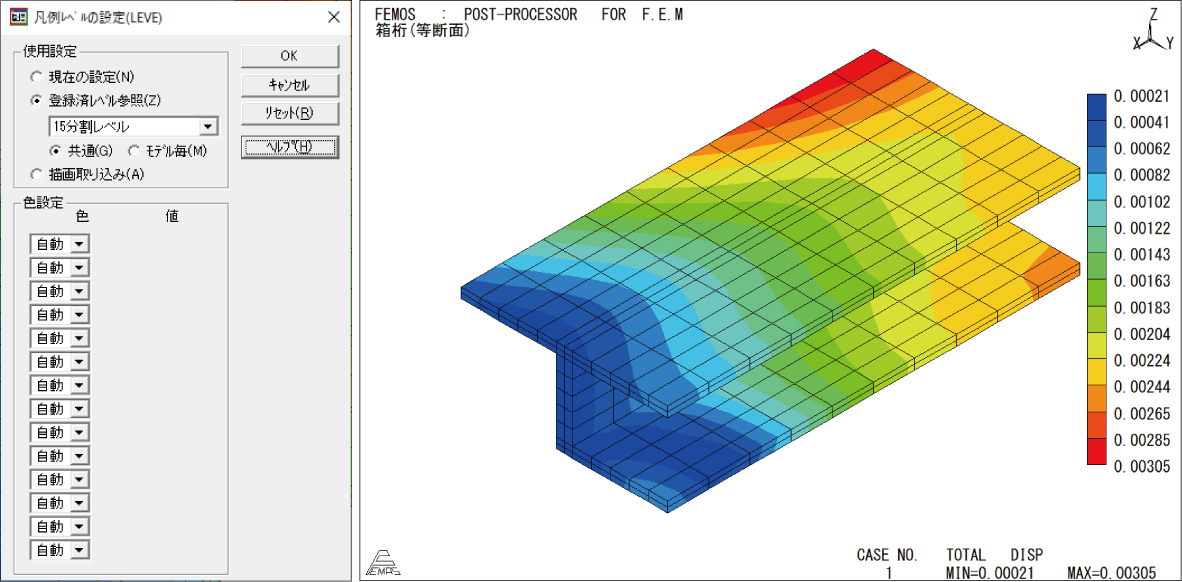
Task: Click the リセット(R) button
Action: tap(289, 114)
